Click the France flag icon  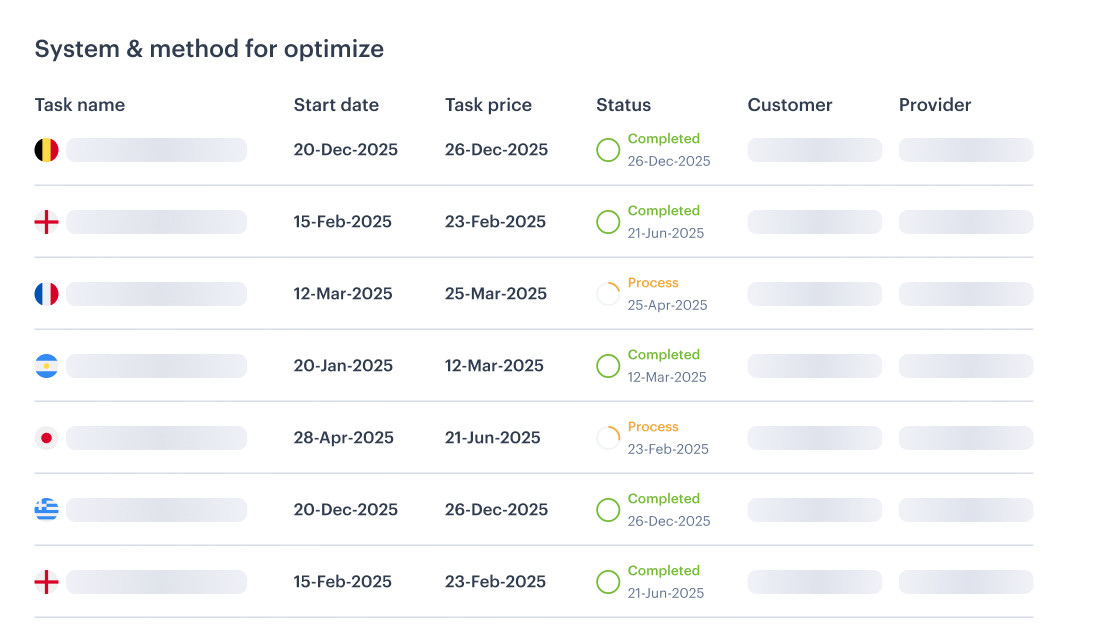47,294
